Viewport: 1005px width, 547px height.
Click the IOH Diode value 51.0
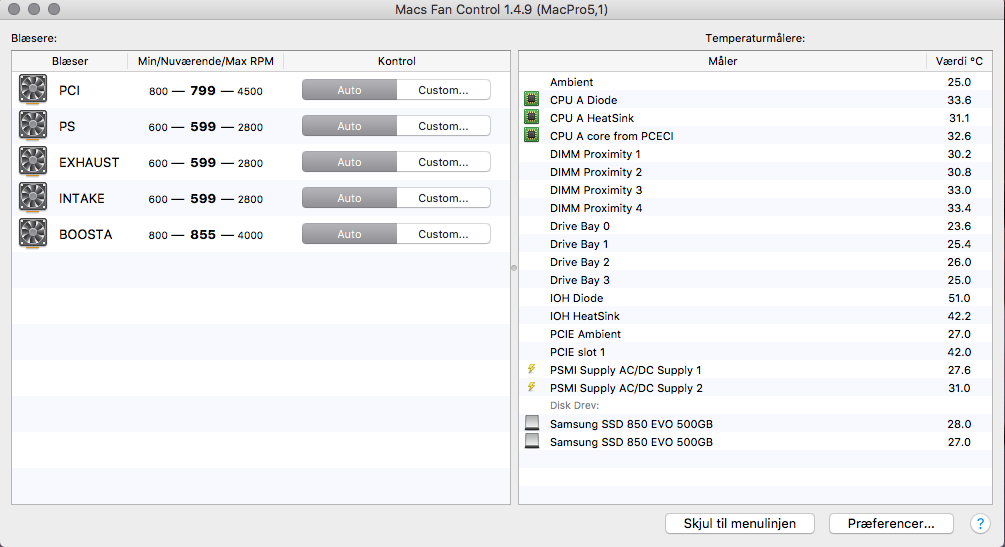coord(959,298)
